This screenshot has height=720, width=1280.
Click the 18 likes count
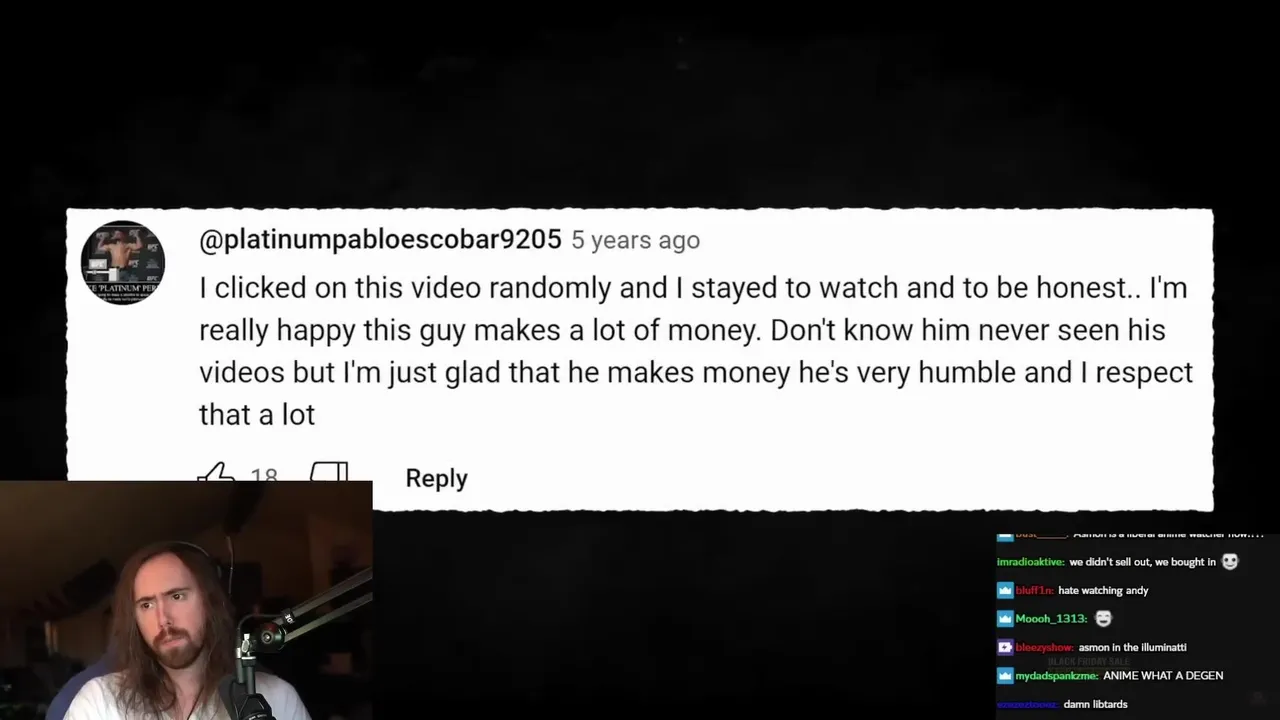pyautogui.click(x=264, y=477)
